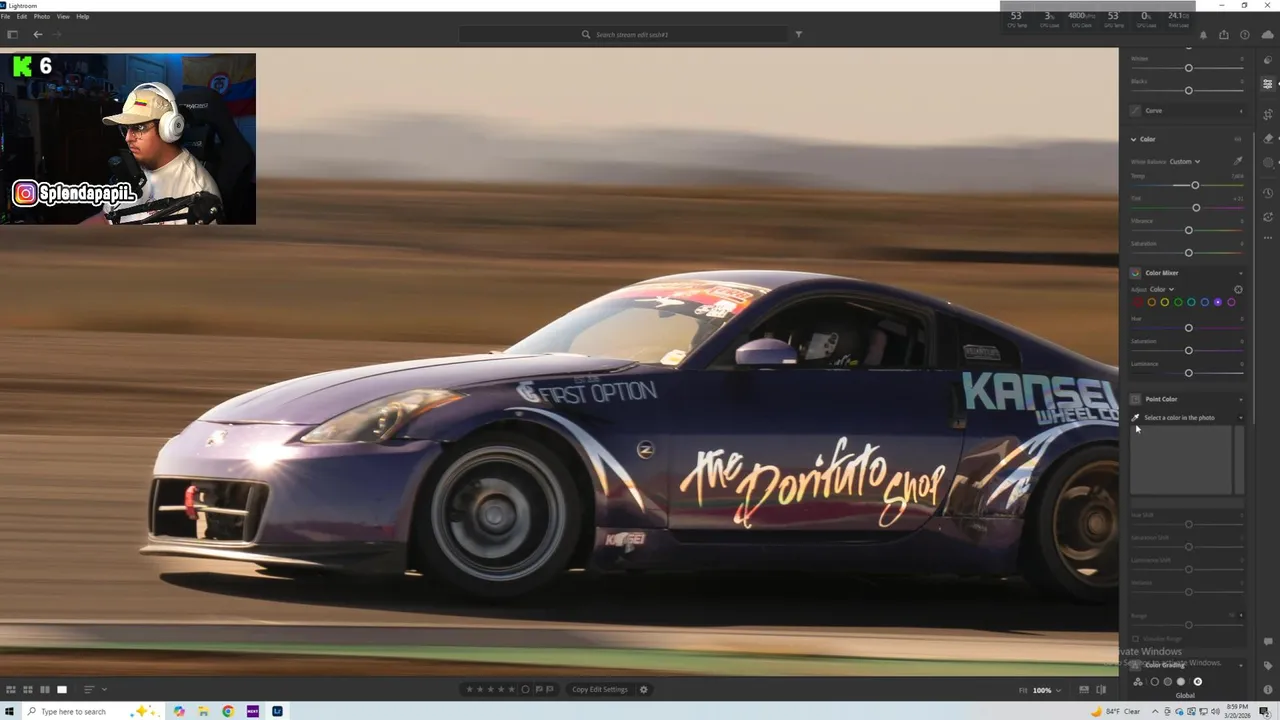Open the Presets panel icon
Screen dimensions: 1280x720
(x=1267, y=59)
